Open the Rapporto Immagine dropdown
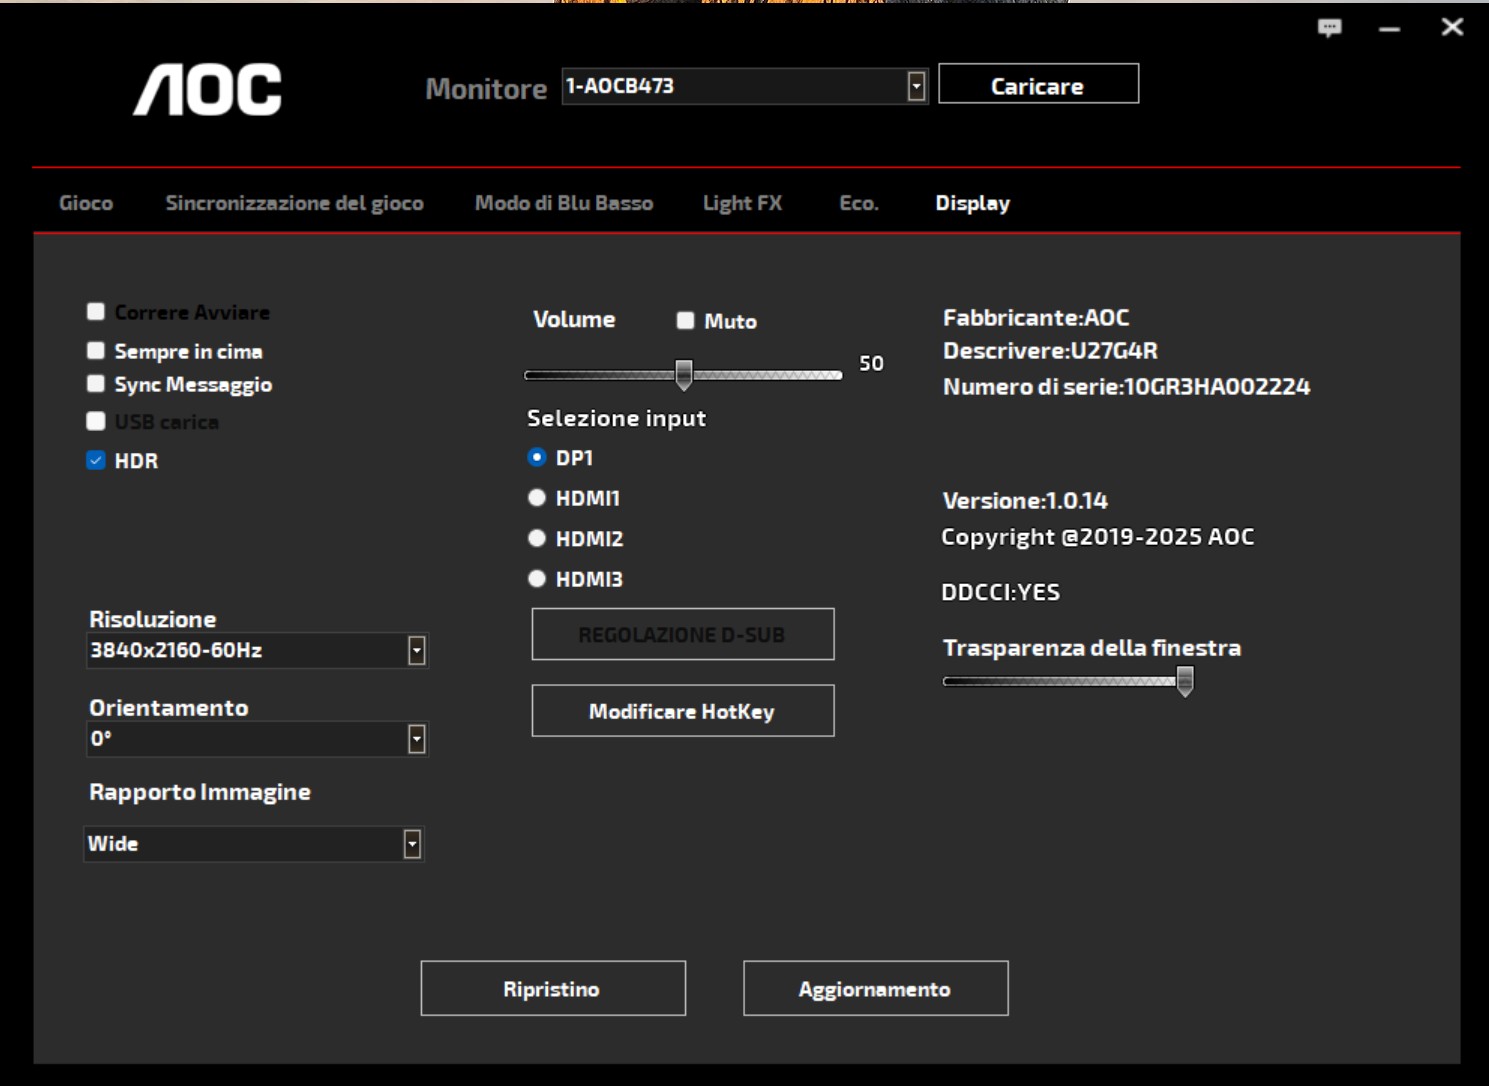 tap(412, 844)
